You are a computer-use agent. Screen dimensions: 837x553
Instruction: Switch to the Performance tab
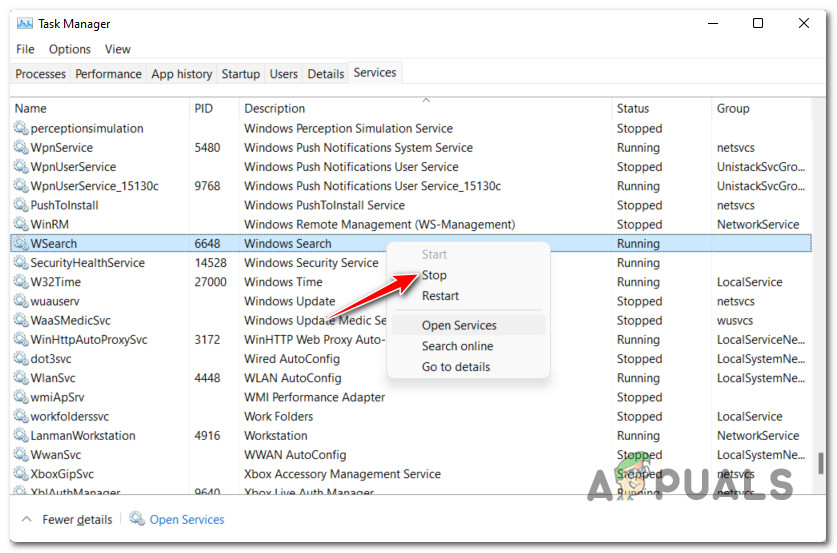click(108, 74)
